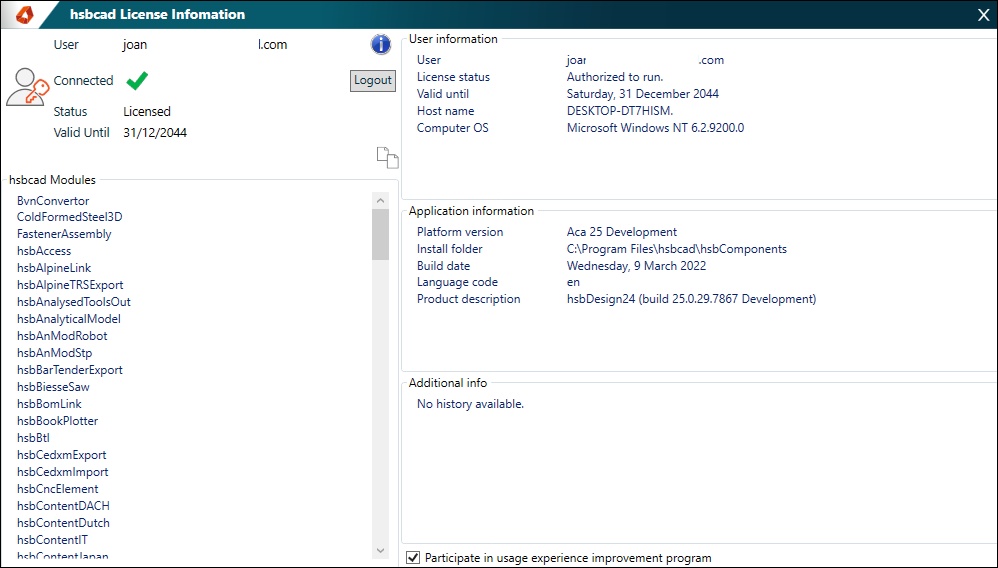Image resolution: width=998 pixels, height=568 pixels.
Task: Select hsbBtl module
Action: click(33, 438)
